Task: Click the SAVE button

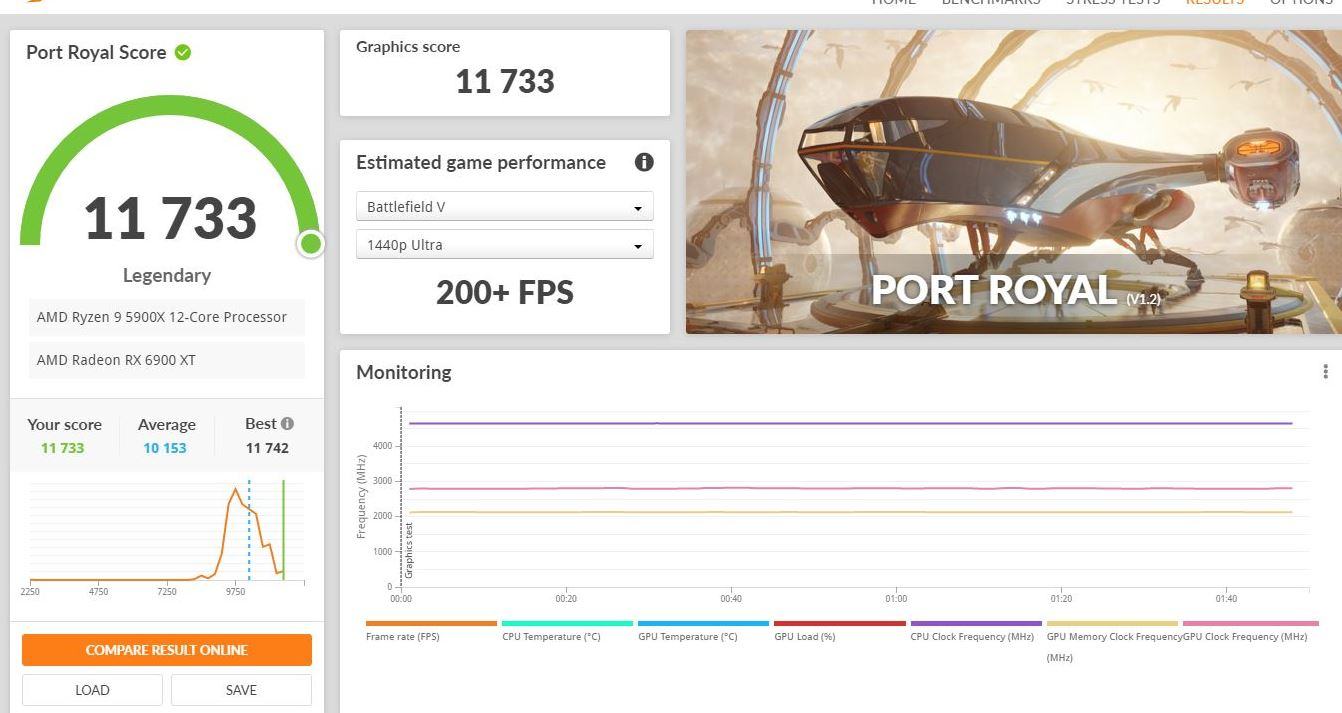Action: click(241, 690)
